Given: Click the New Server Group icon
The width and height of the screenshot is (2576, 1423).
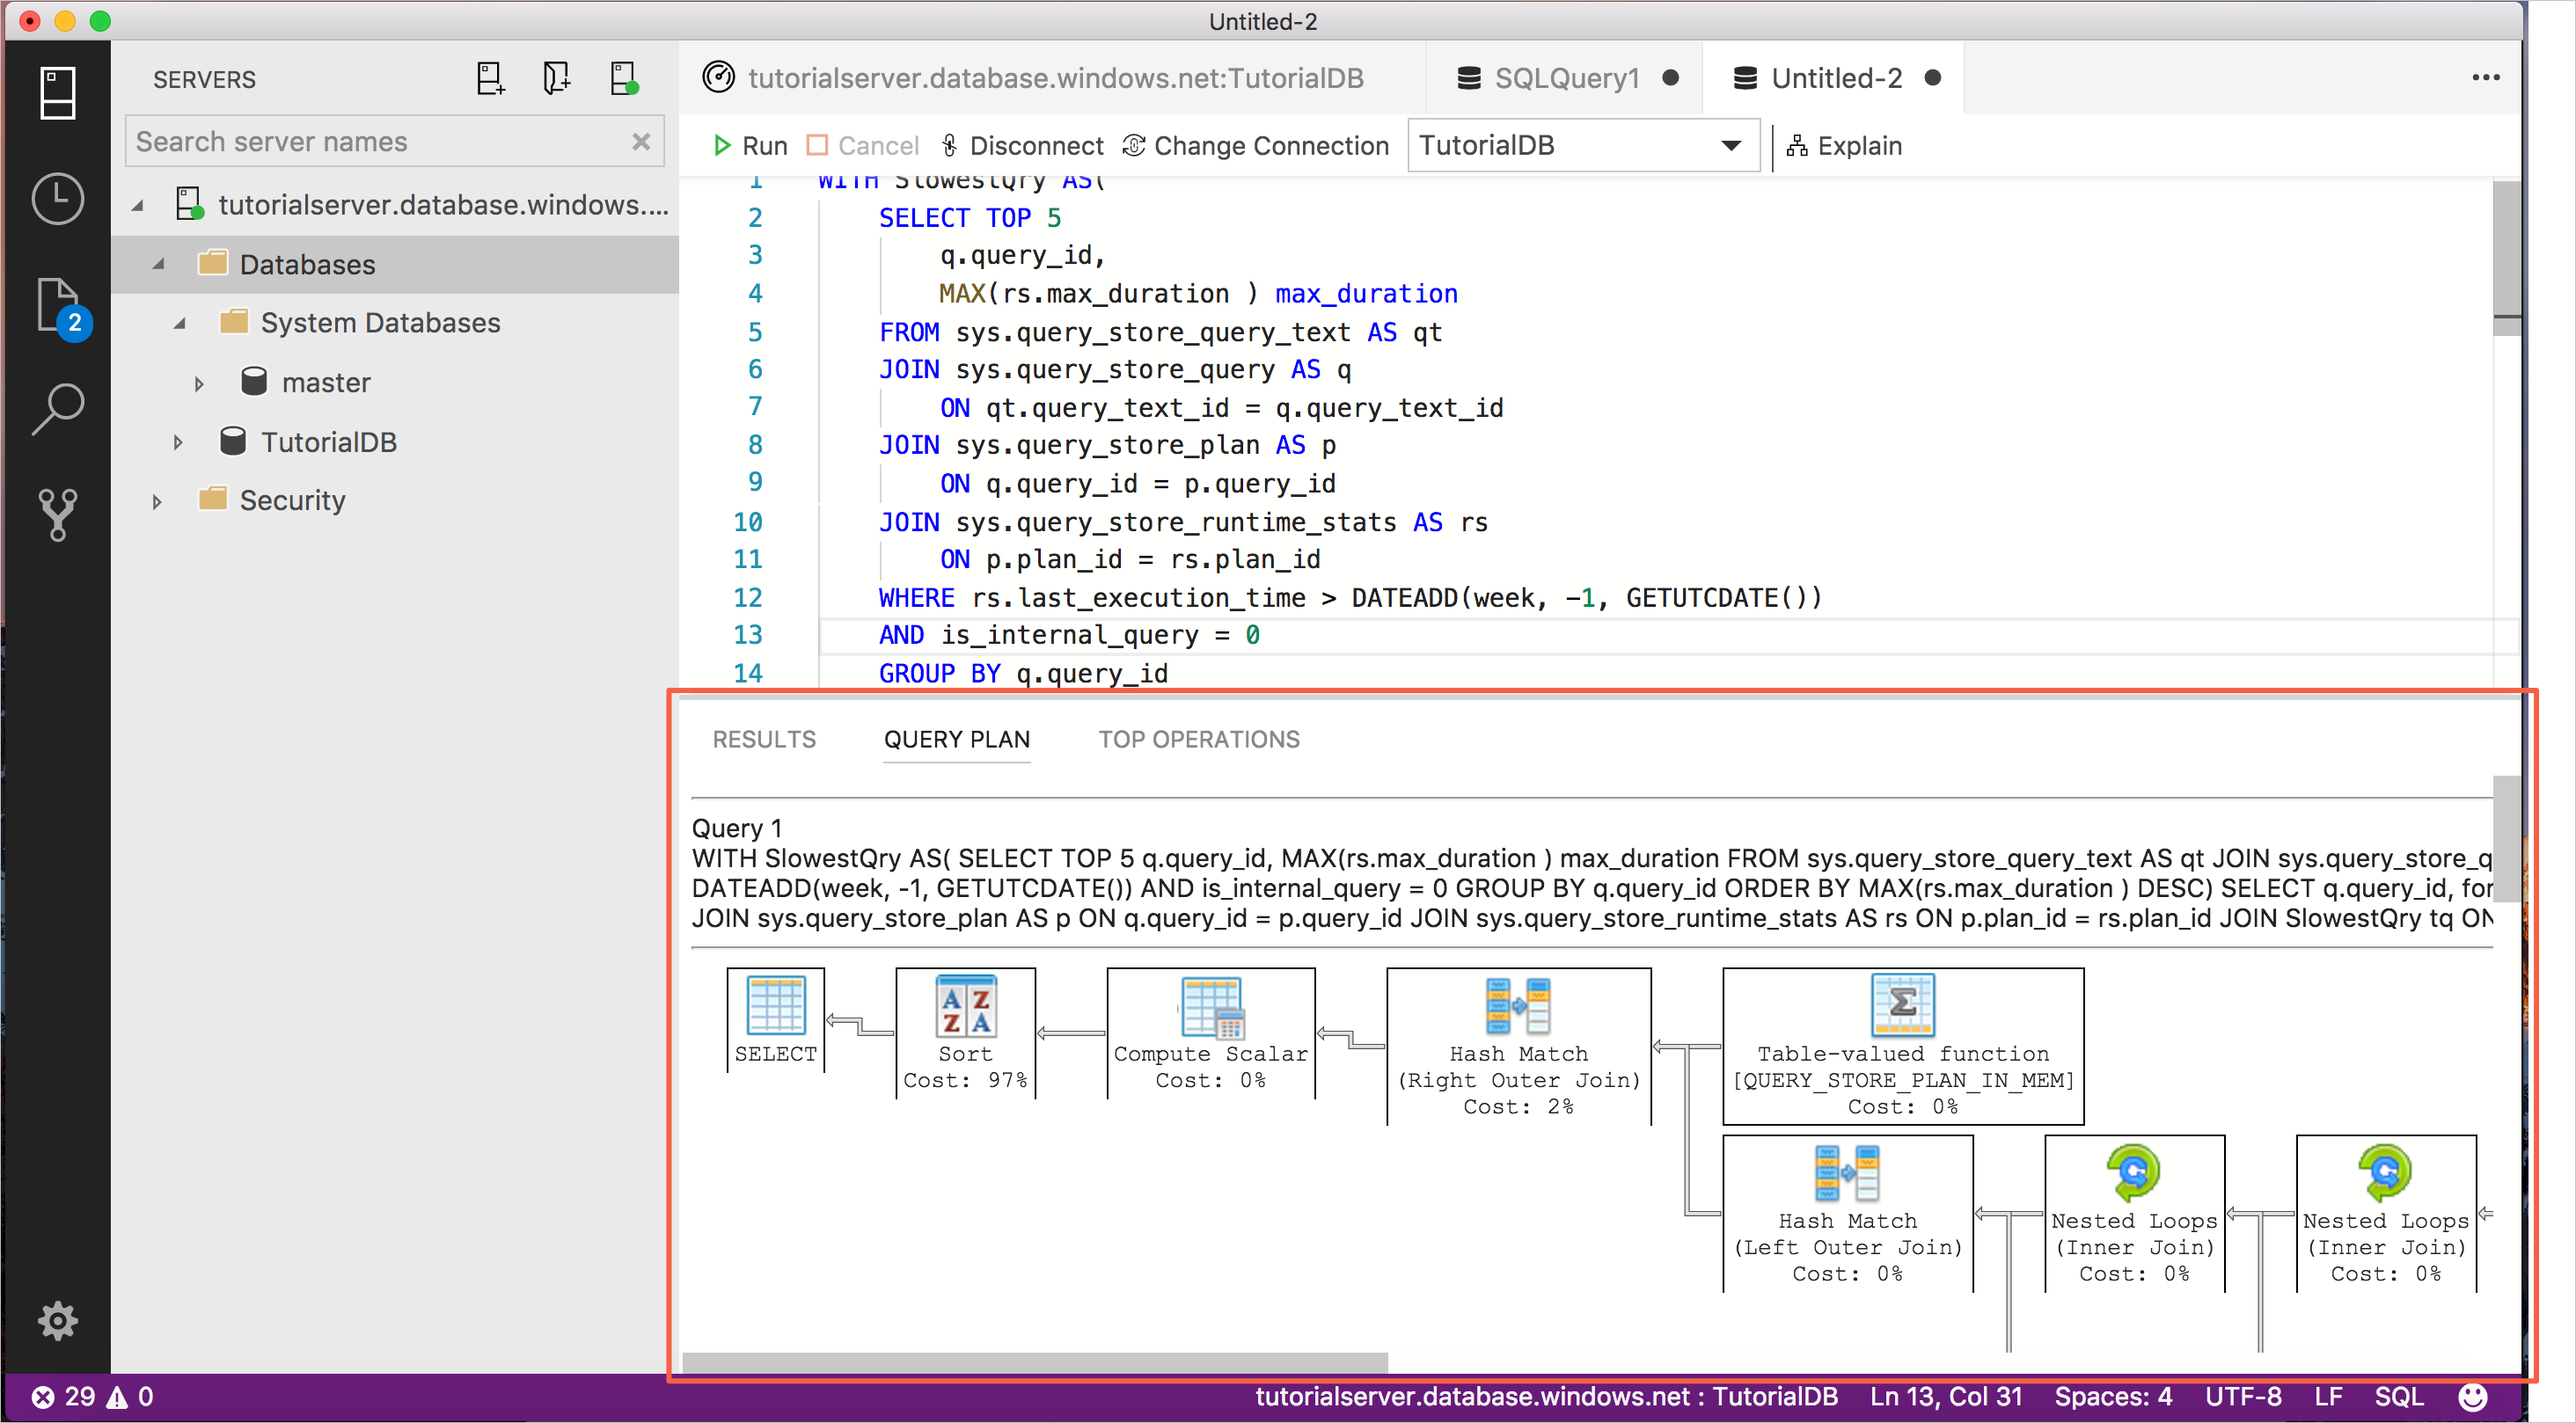Looking at the screenshot, I should [x=556, y=79].
